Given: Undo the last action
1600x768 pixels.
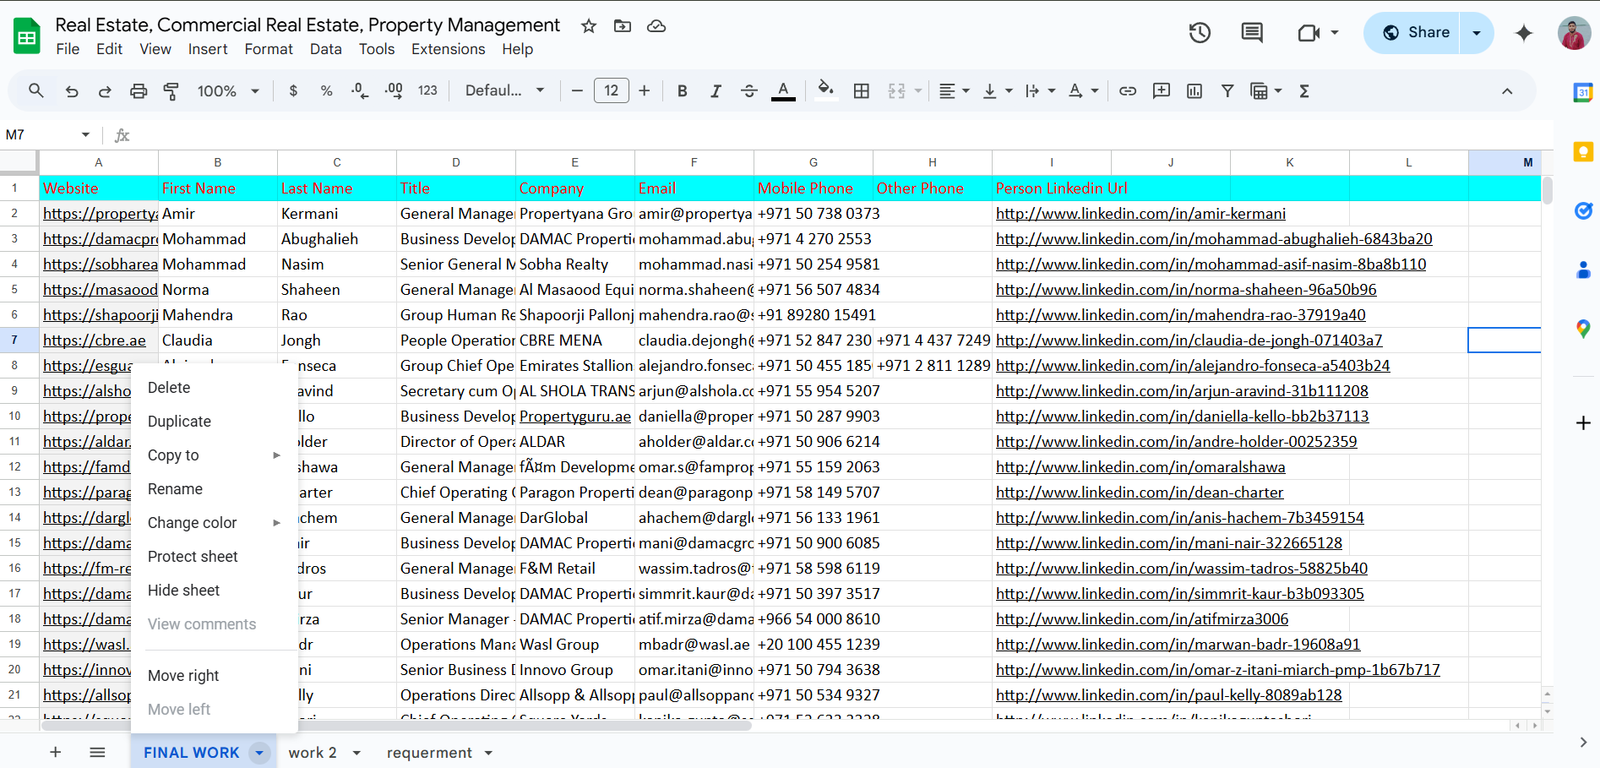Looking at the screenshot, I should point(72,91).
